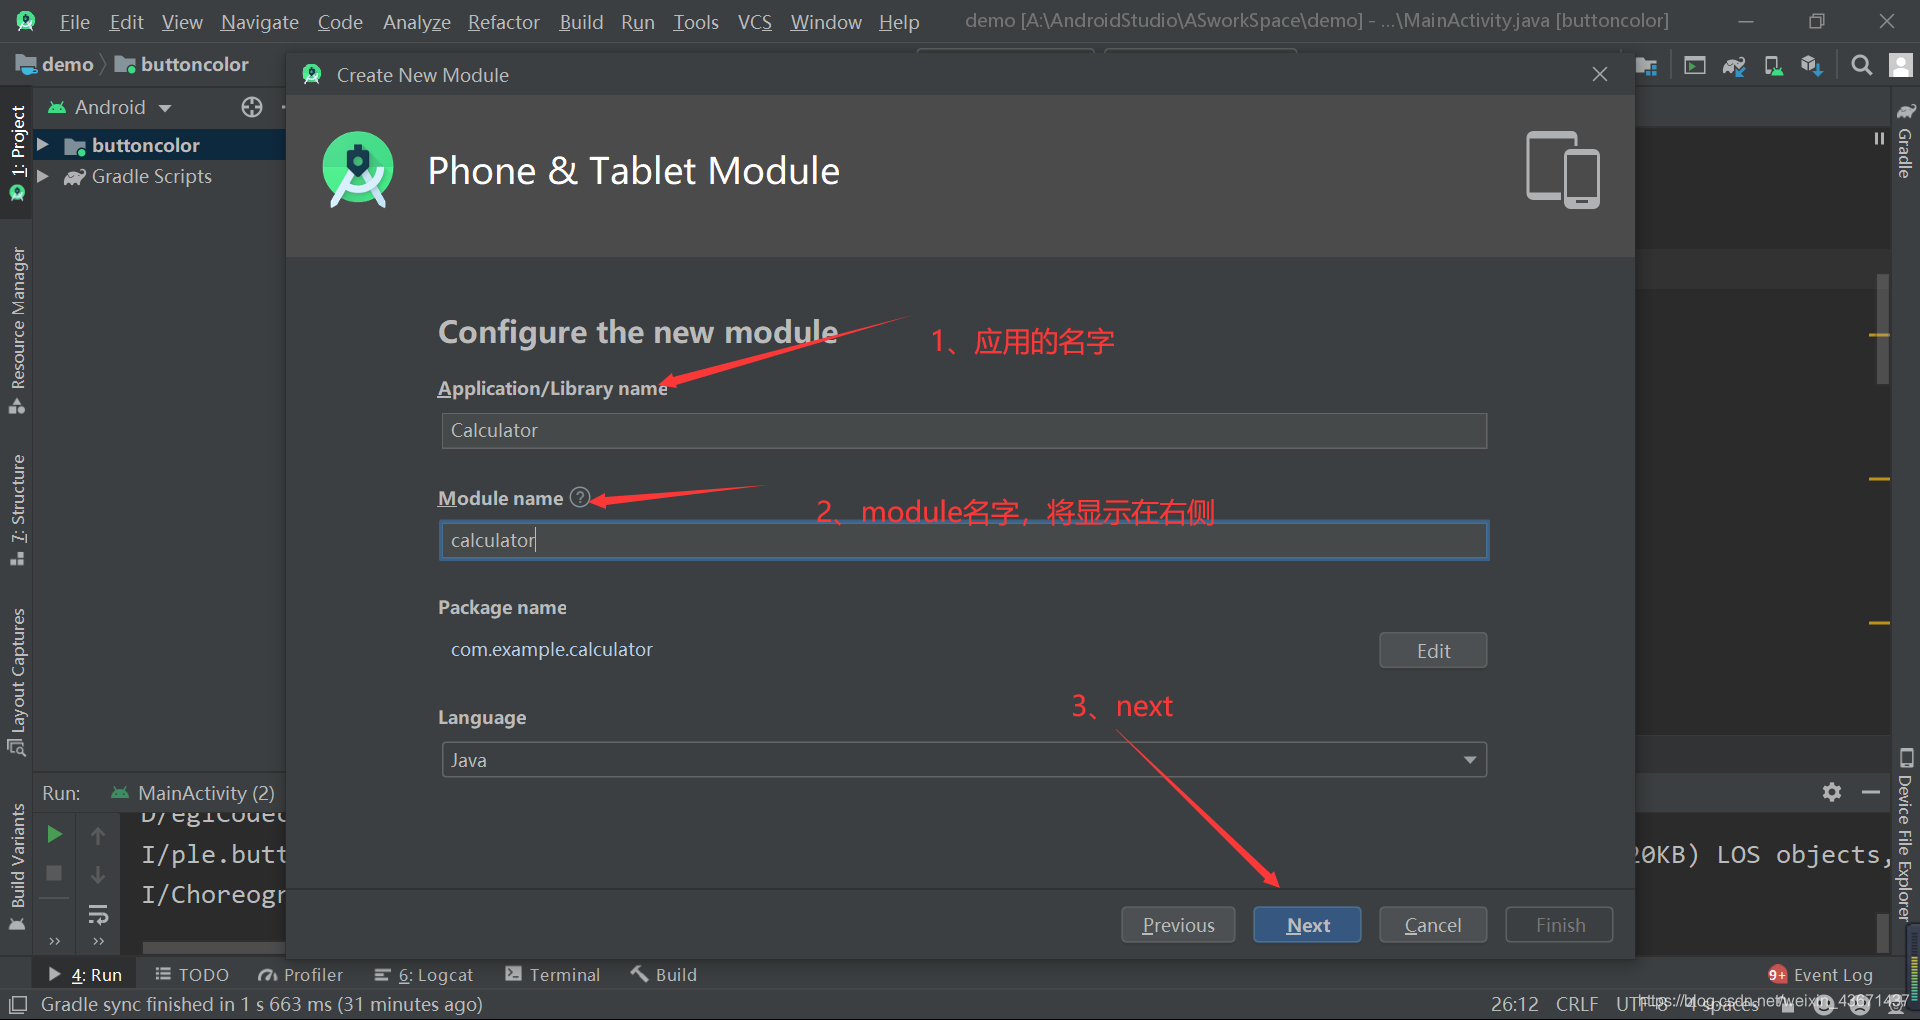Click the stop button in Run panel
1920x1020 pixels.
pos(55,873)
